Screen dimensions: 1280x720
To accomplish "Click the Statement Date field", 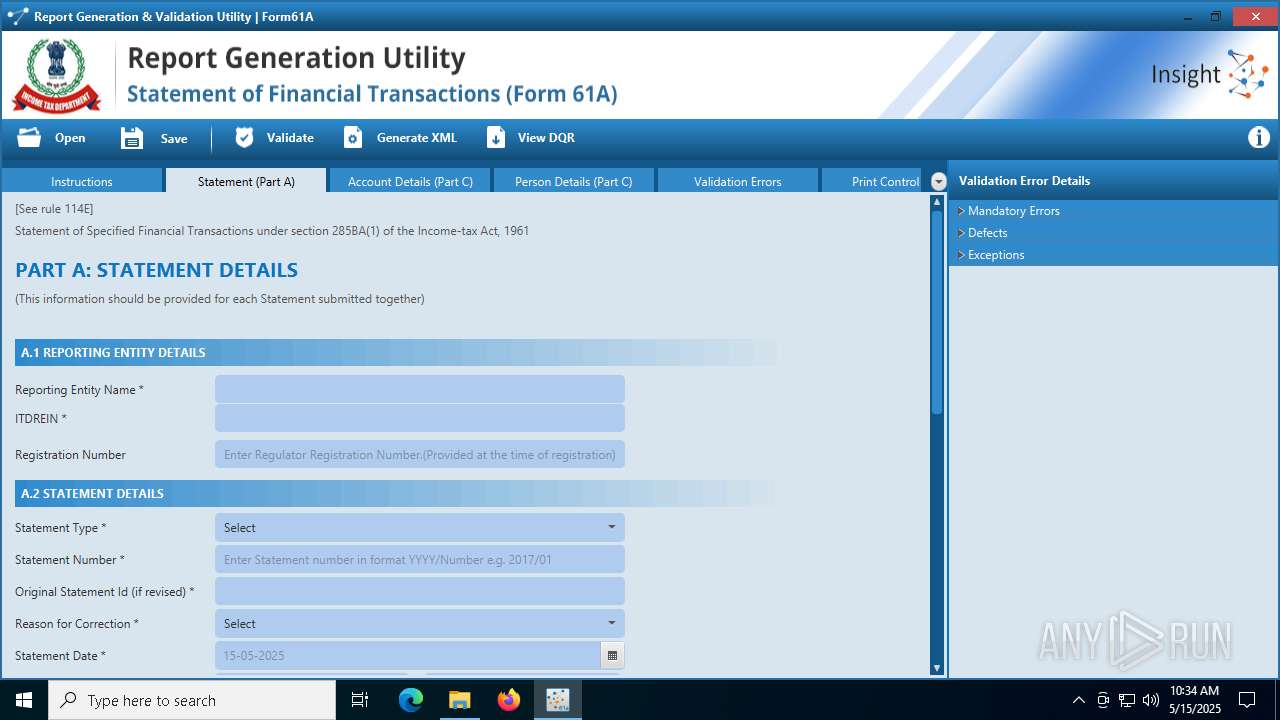I will pyautogui.click(x=408, y=656).
